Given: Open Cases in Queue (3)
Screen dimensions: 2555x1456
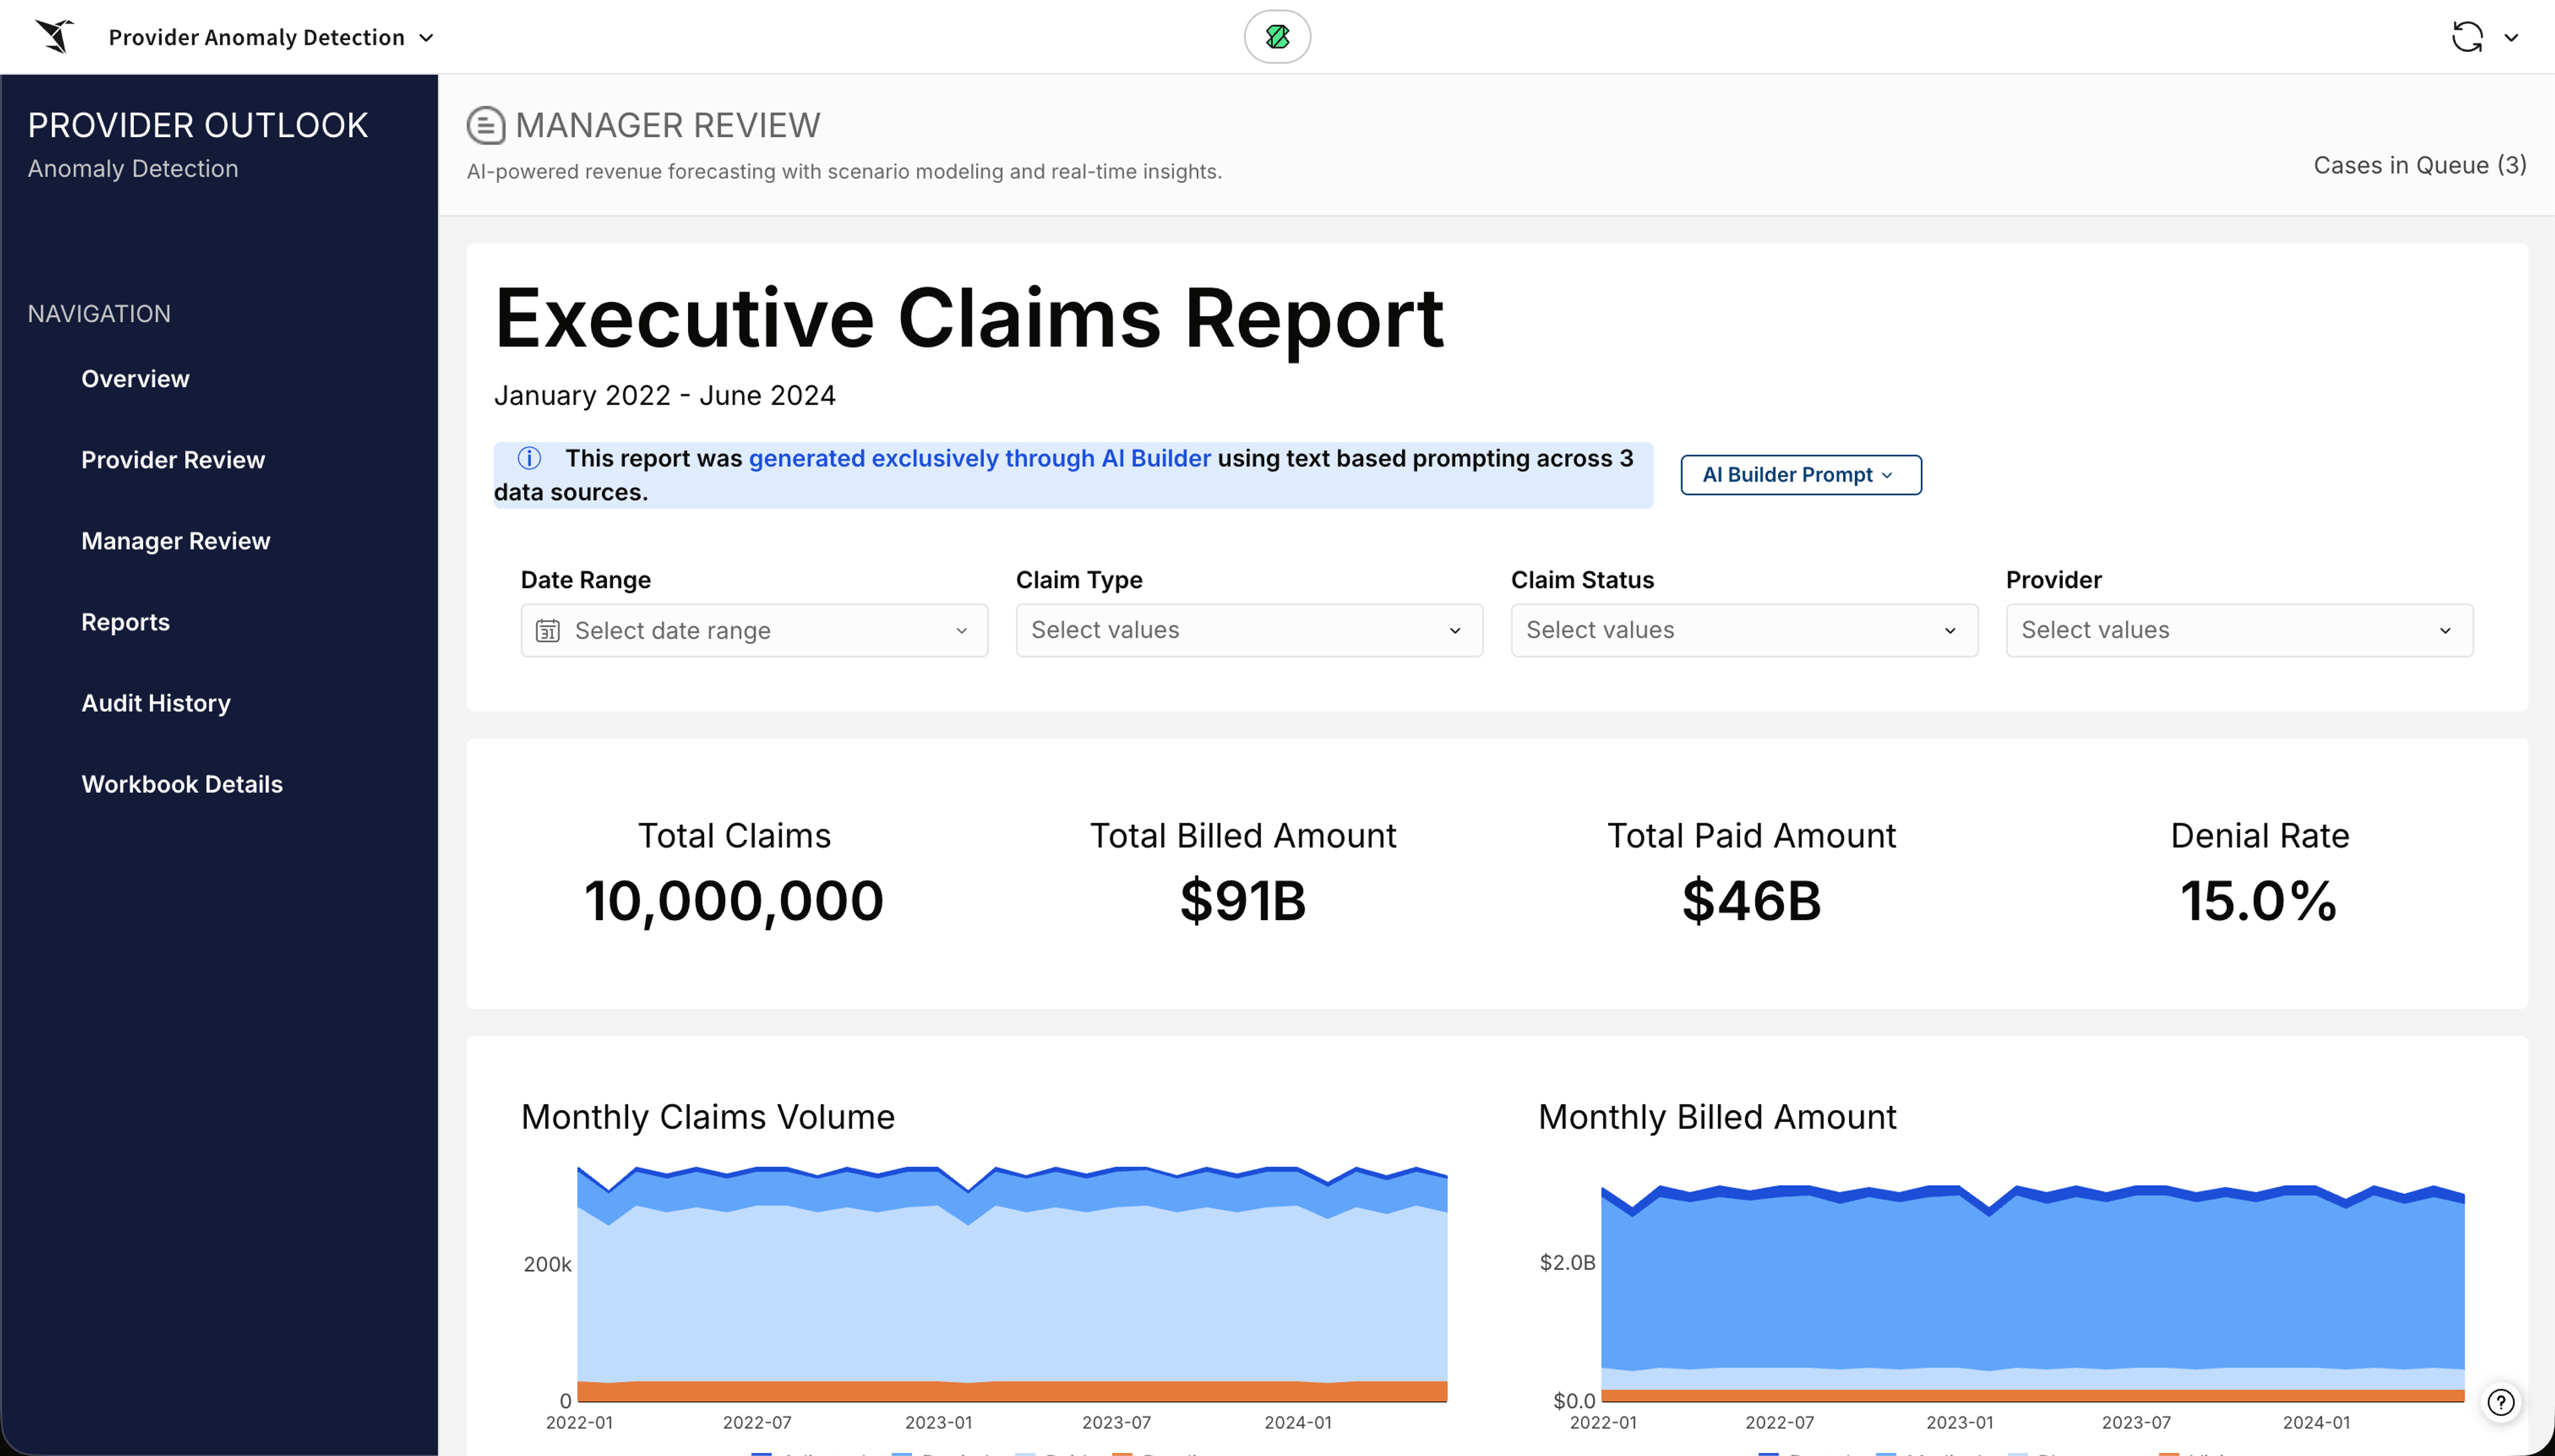Looking at the screenshot, I should pyautogui.click(x=2420, y=165).
